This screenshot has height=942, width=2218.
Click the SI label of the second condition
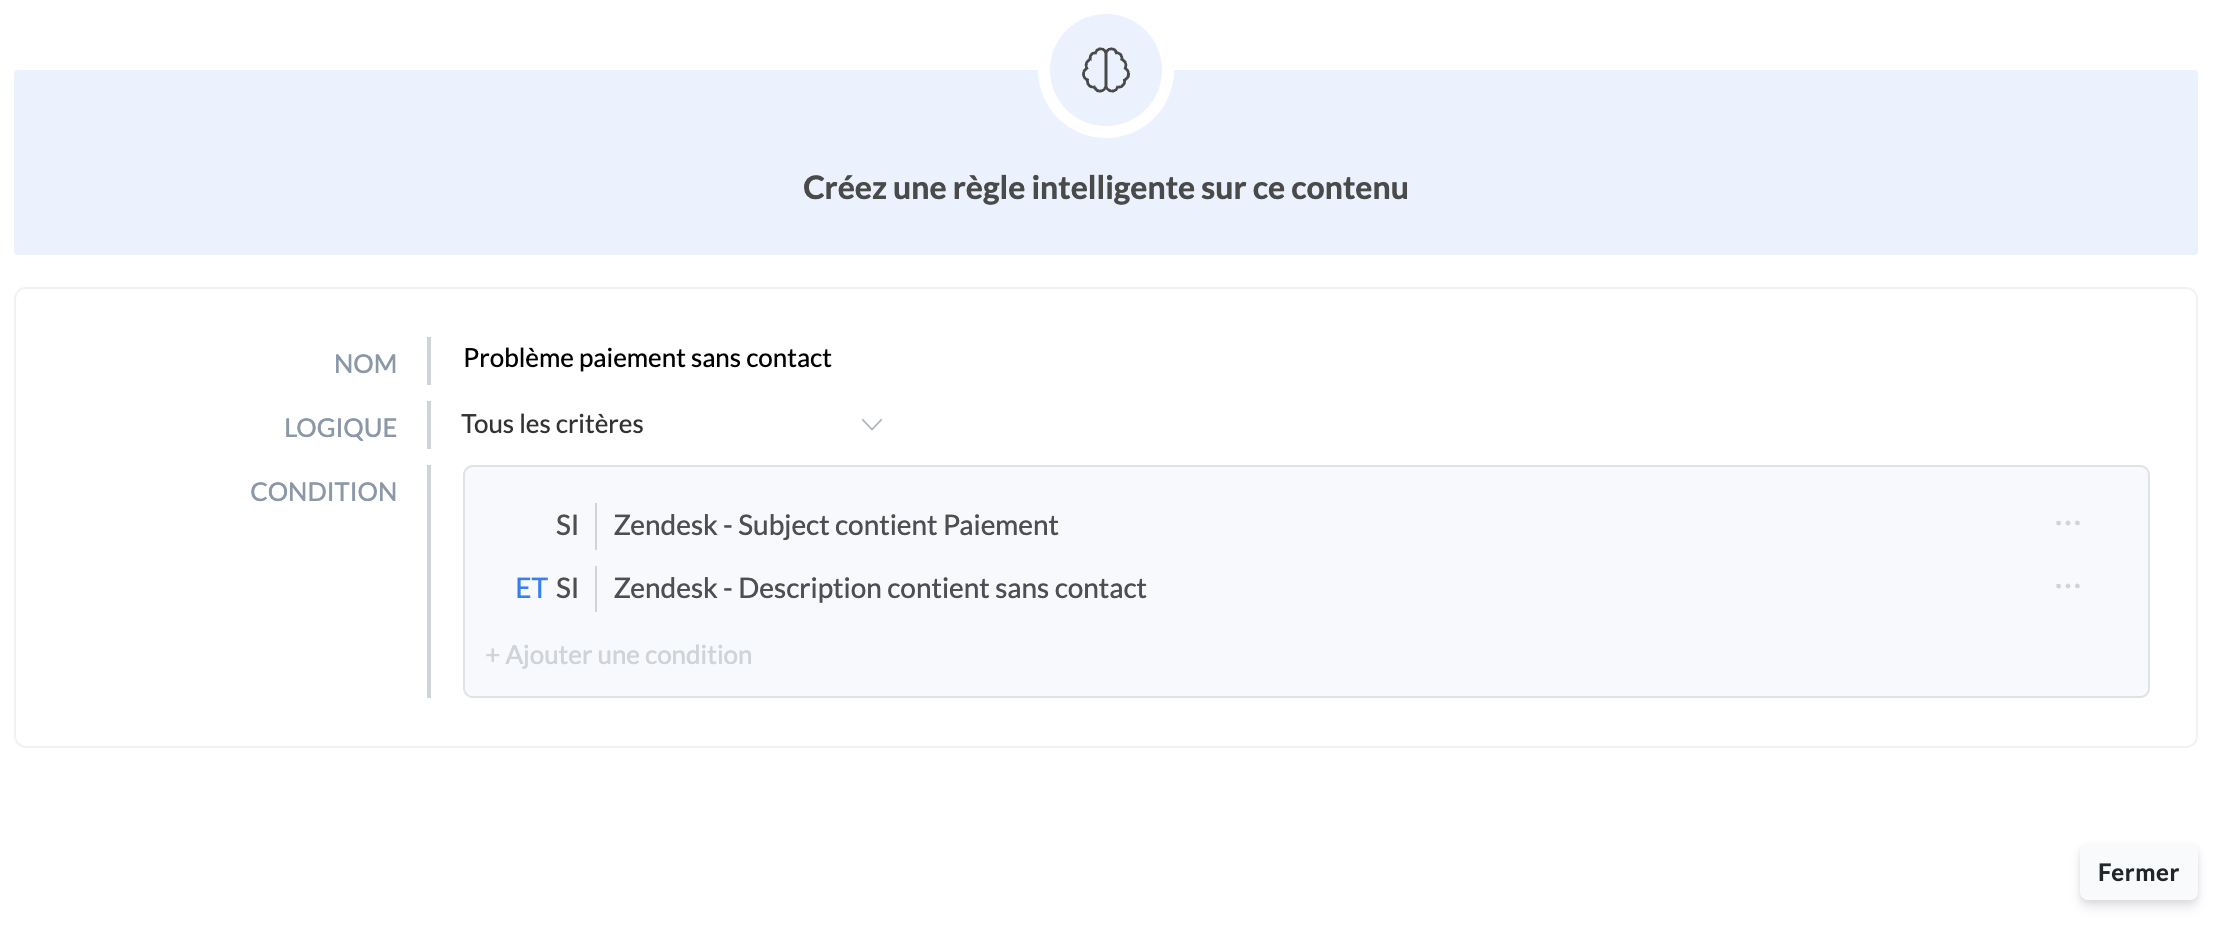pyautogui.click(x=567, y=588)
